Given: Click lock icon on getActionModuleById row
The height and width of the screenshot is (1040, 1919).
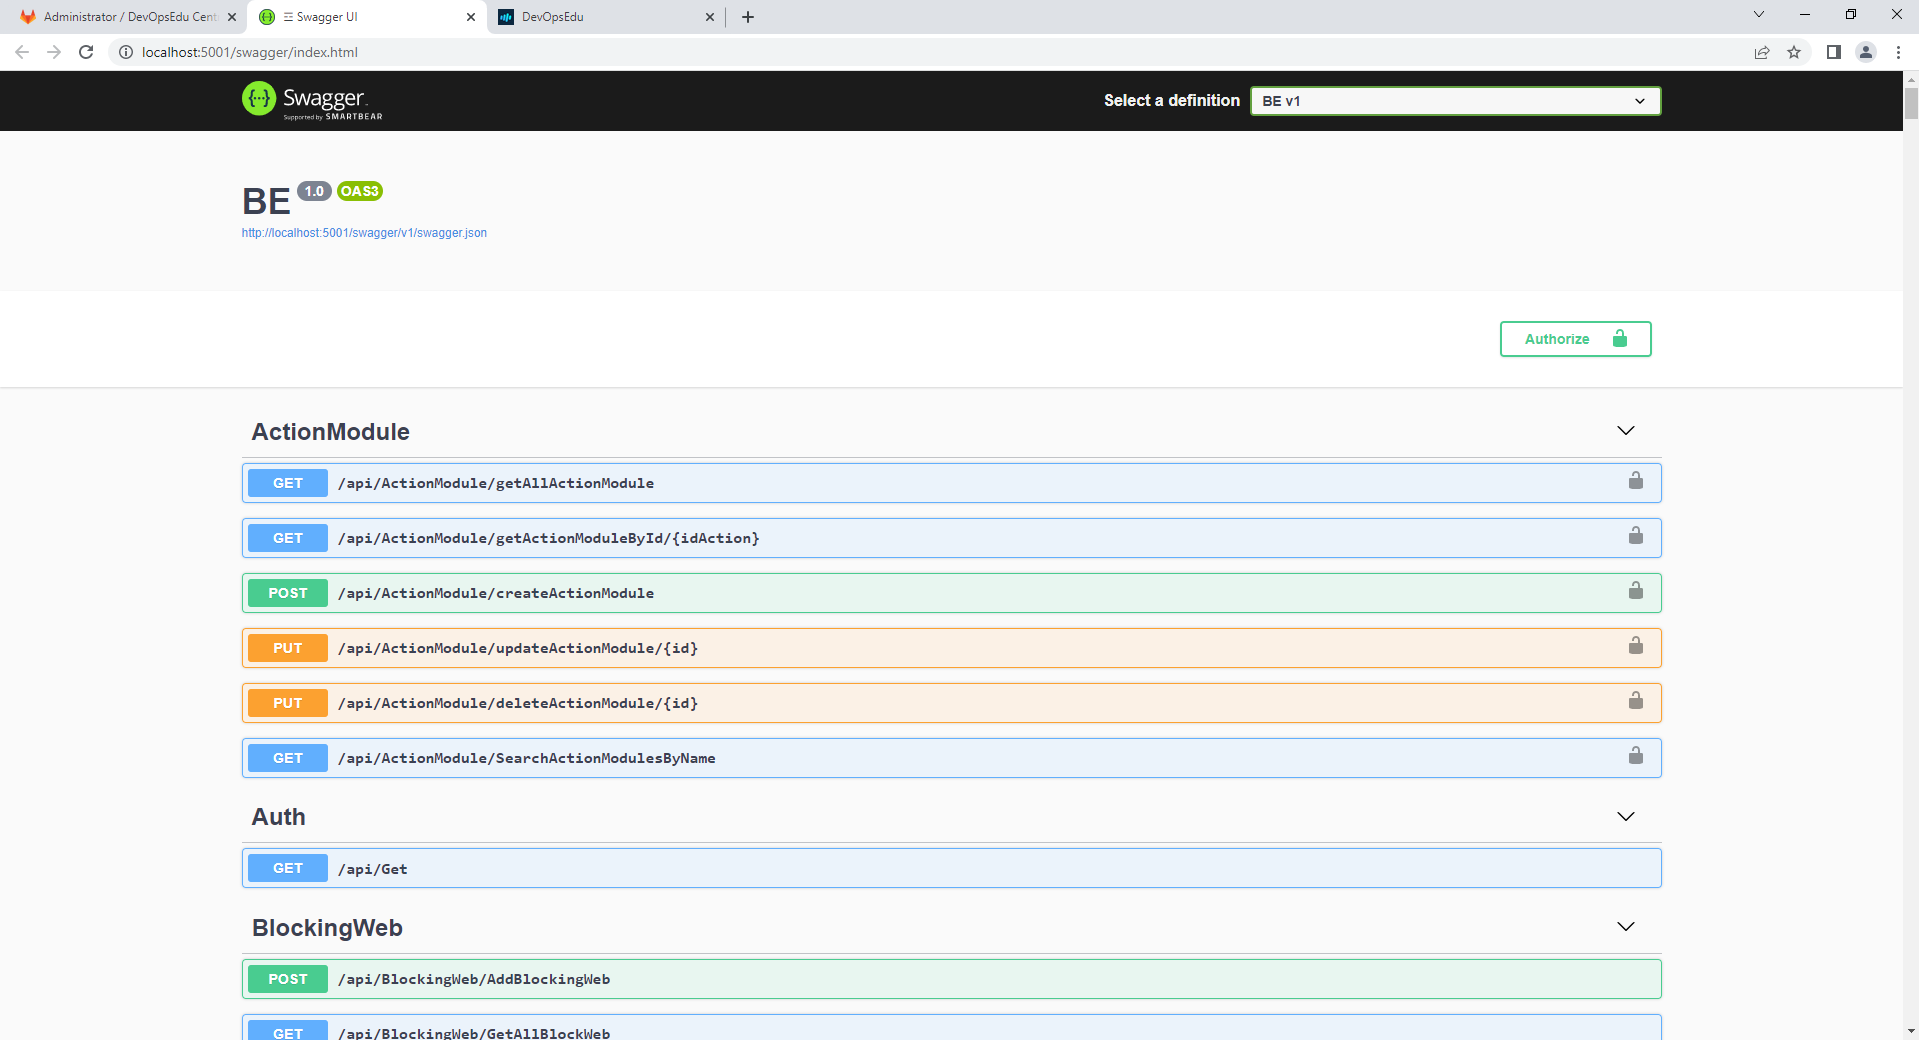Looking at the screenshot, I should (1635, 536).
